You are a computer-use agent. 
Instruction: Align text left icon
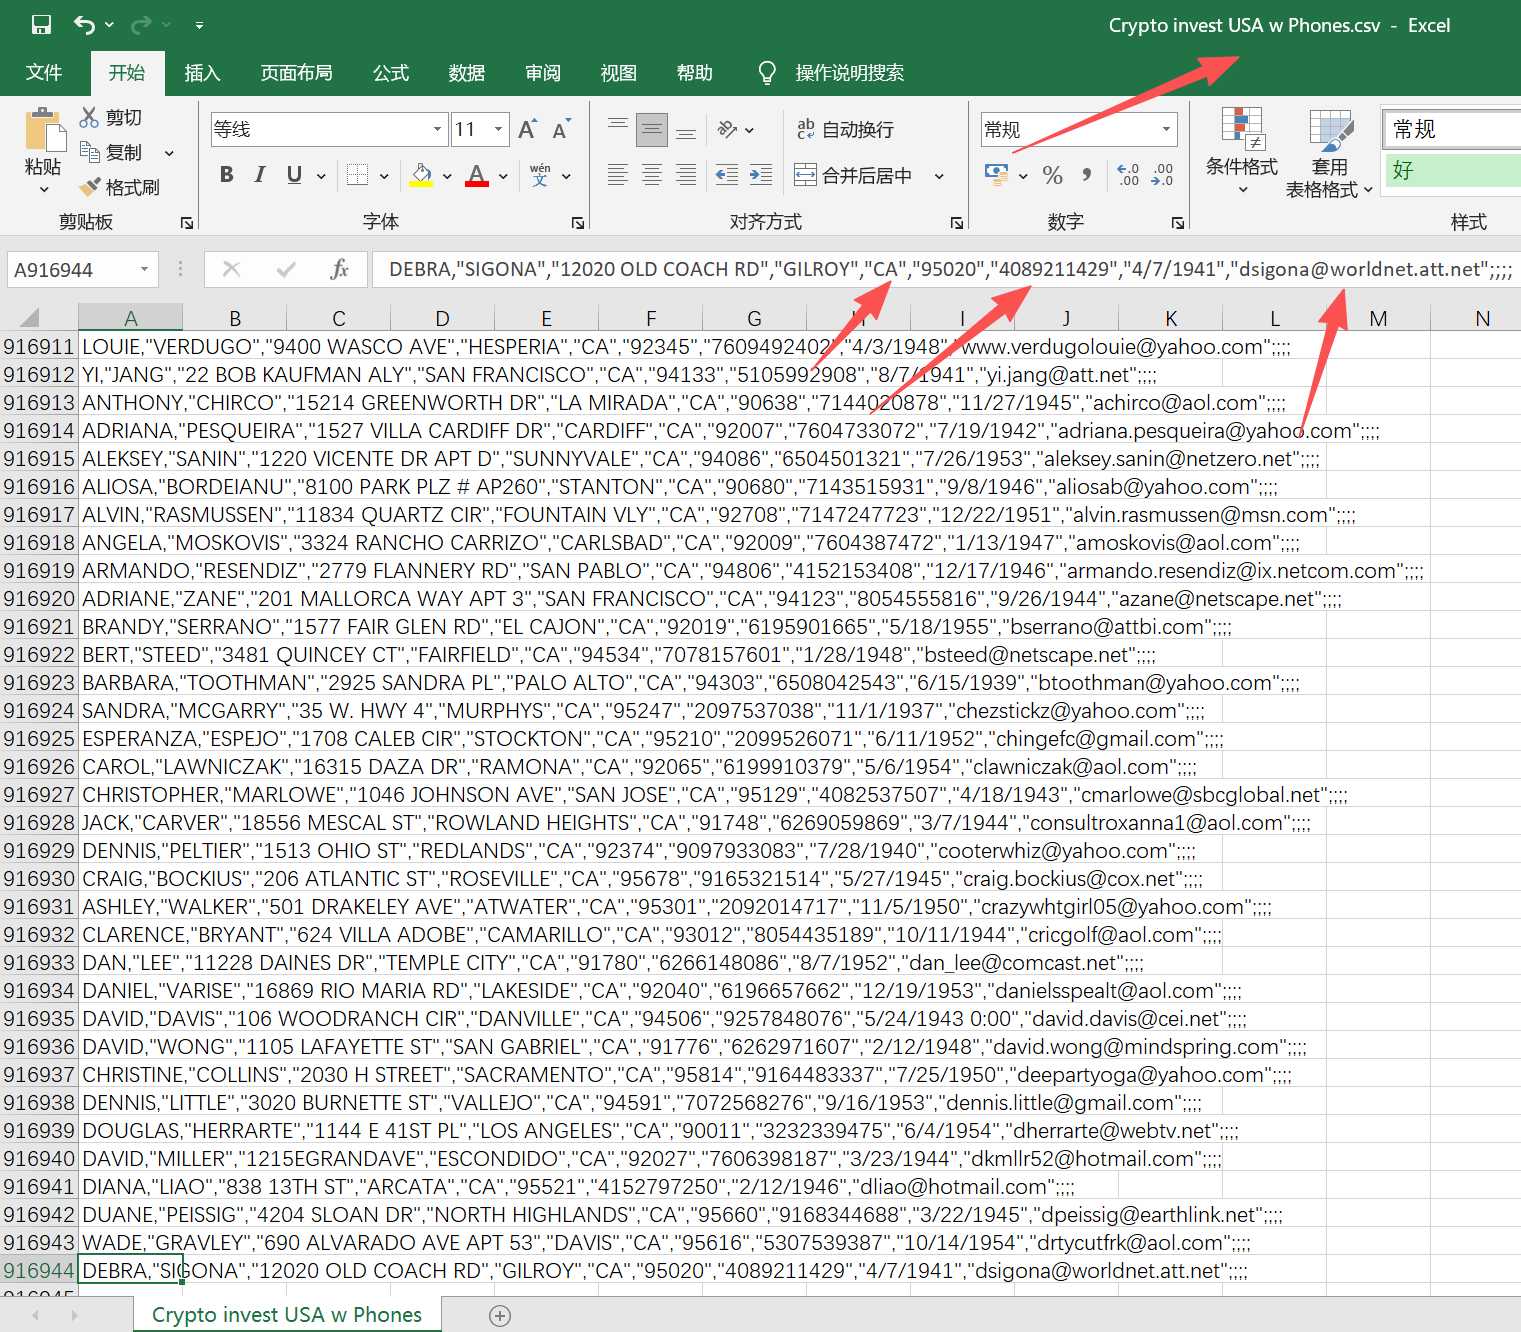click(618, 175)
